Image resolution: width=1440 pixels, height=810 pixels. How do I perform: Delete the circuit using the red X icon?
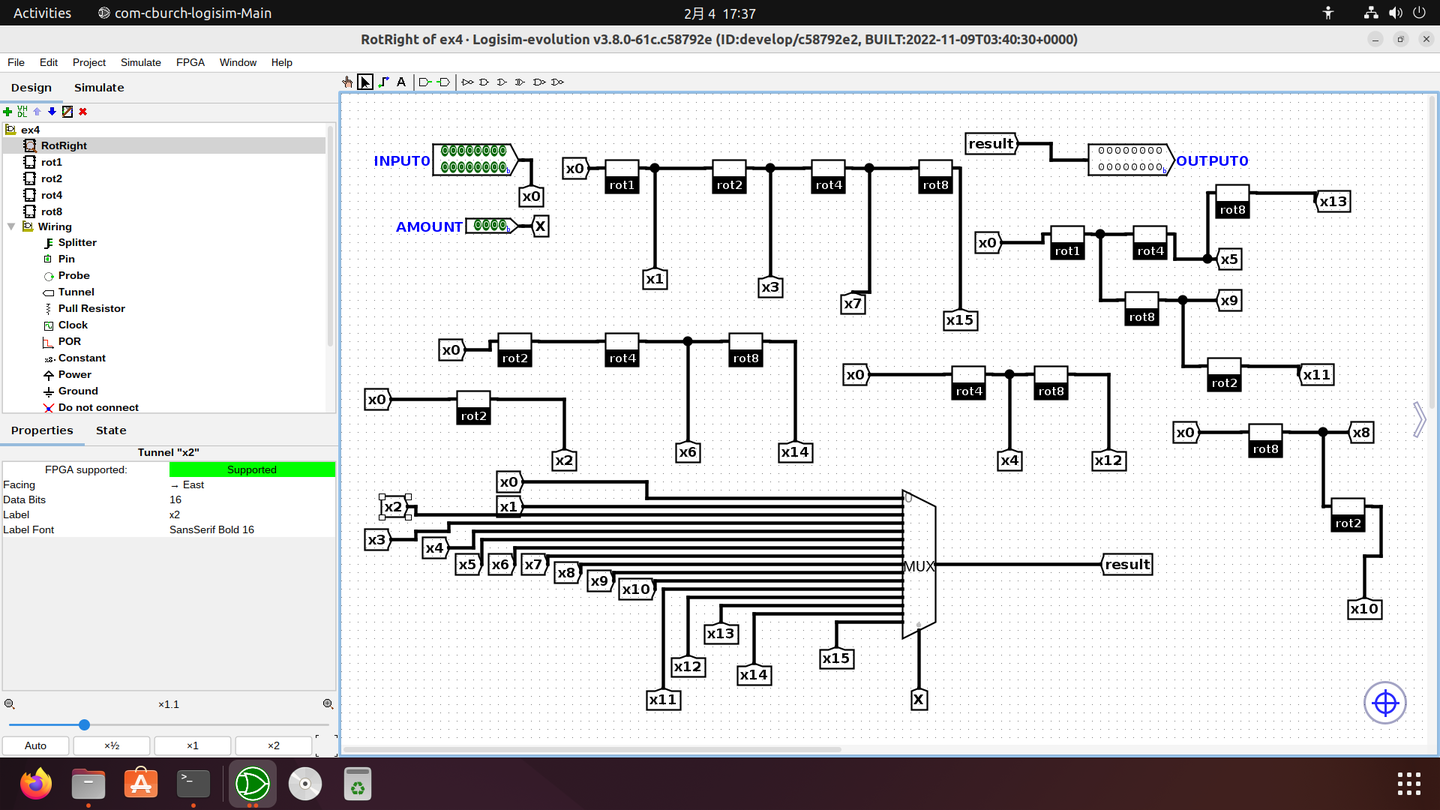[82, 111]
